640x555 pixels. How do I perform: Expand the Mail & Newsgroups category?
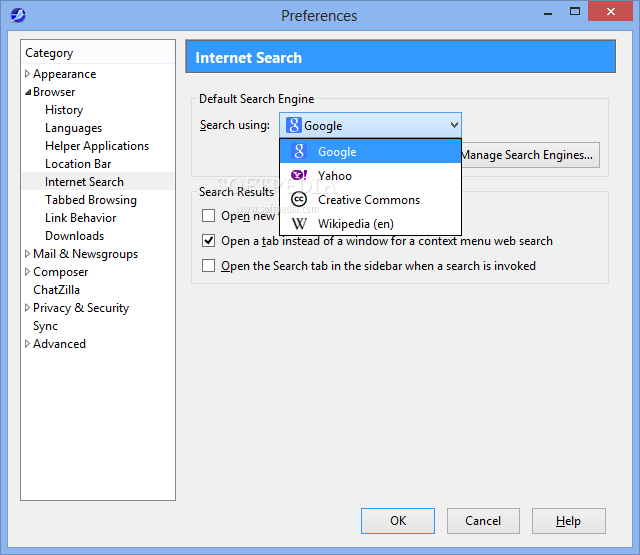pyautogui.click(x=27, y=254)
